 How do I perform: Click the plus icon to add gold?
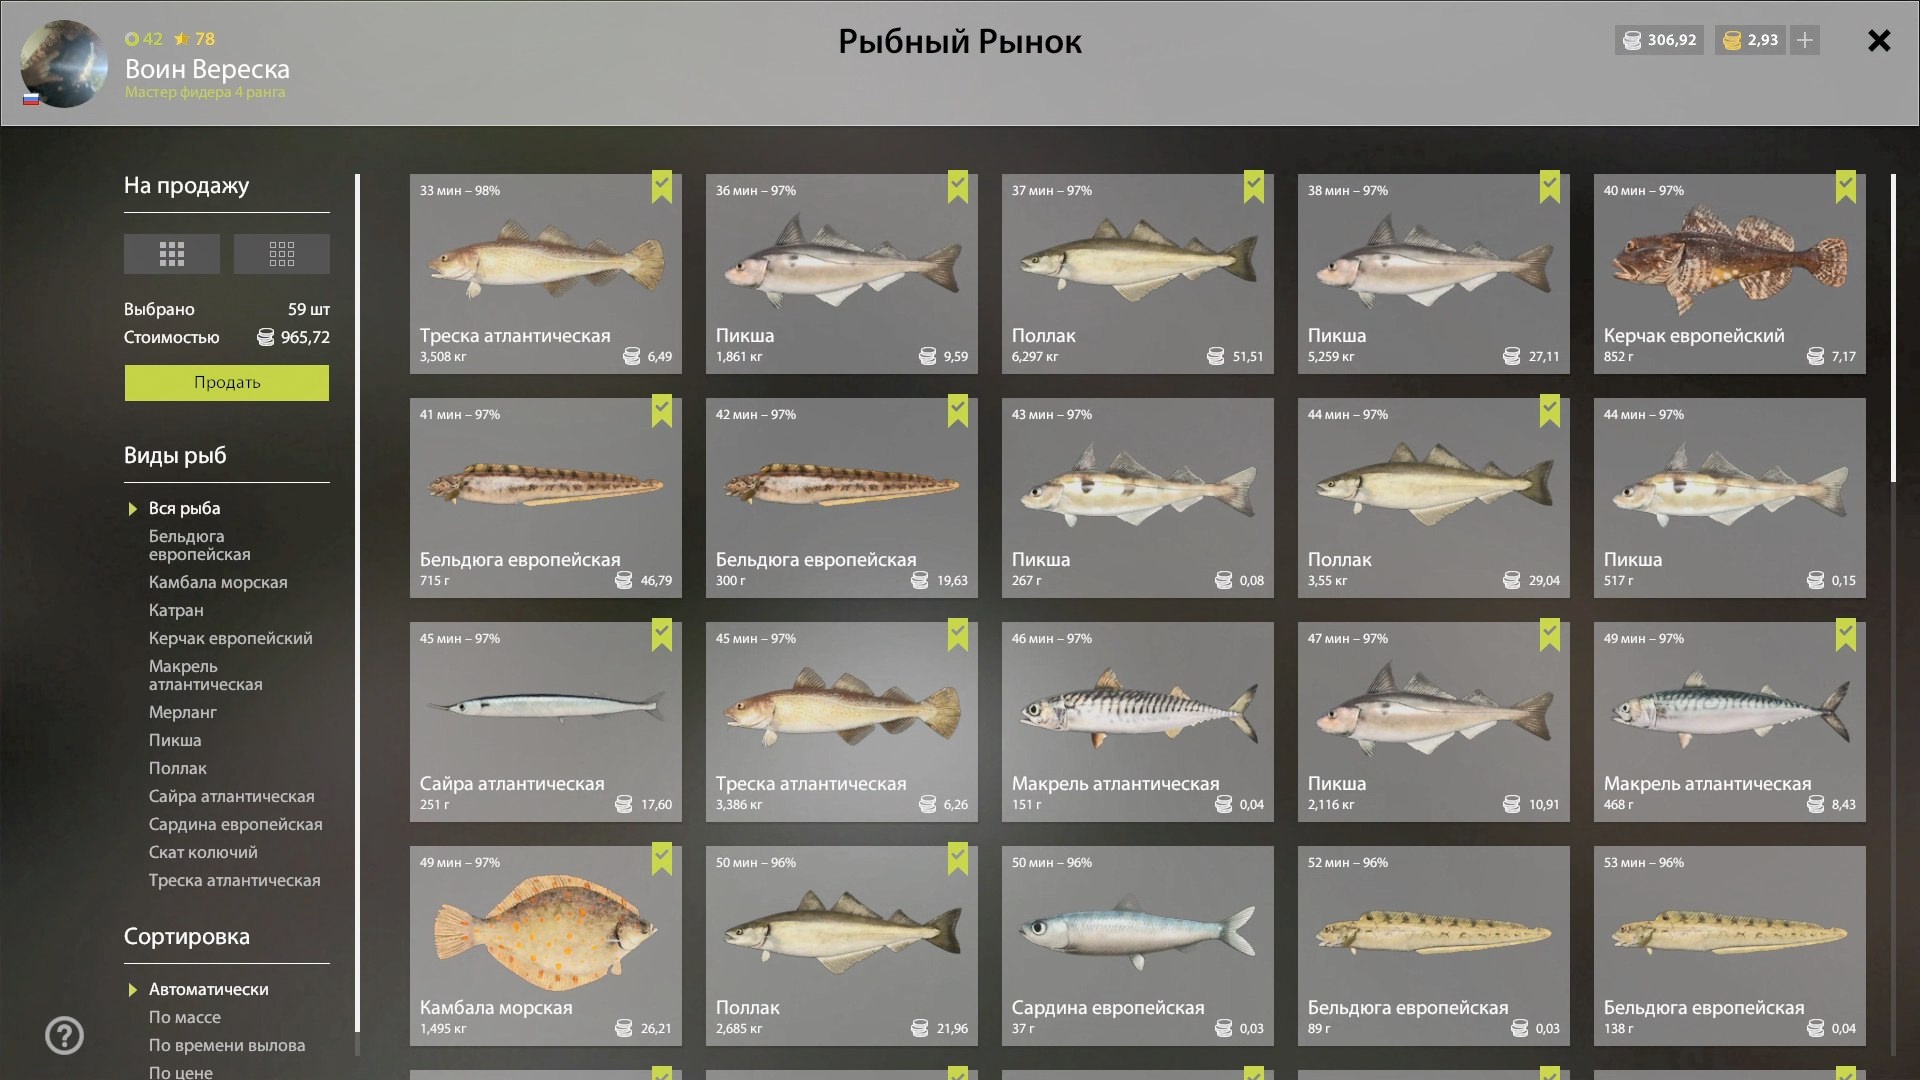click(1805, 40)
